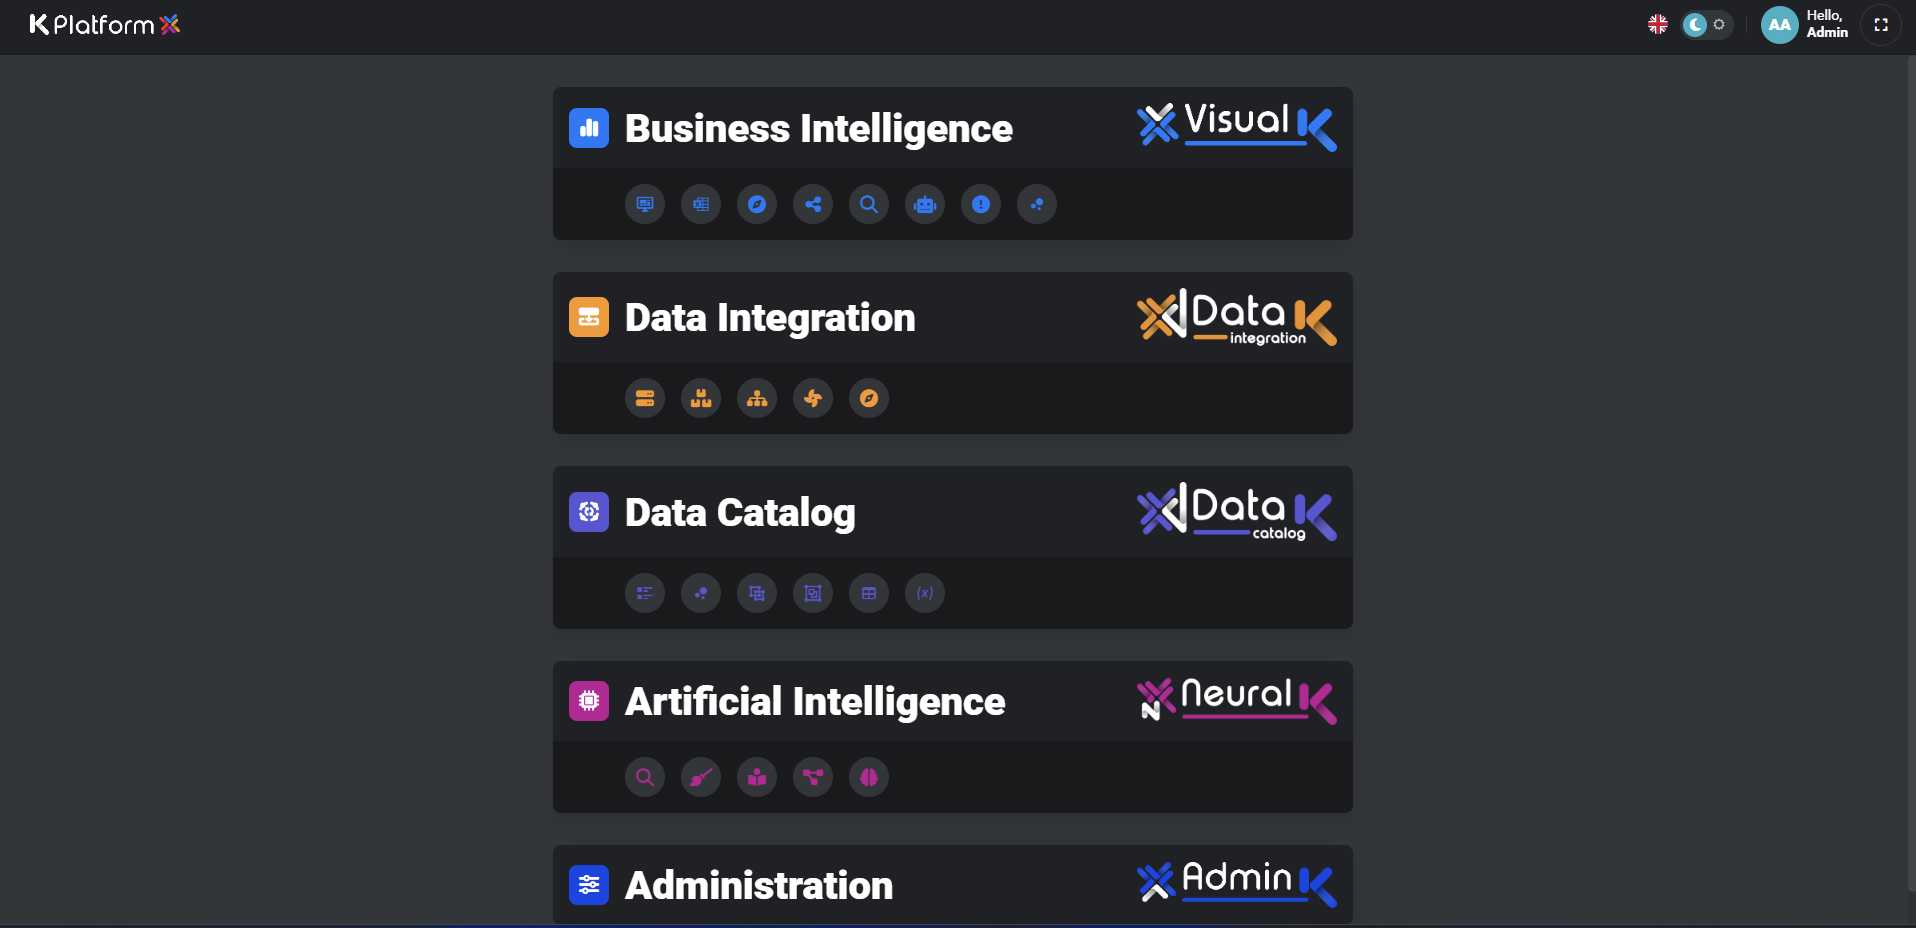
Task: Open the Business Intelligence module heading
Action: click(x=819, y=128)
